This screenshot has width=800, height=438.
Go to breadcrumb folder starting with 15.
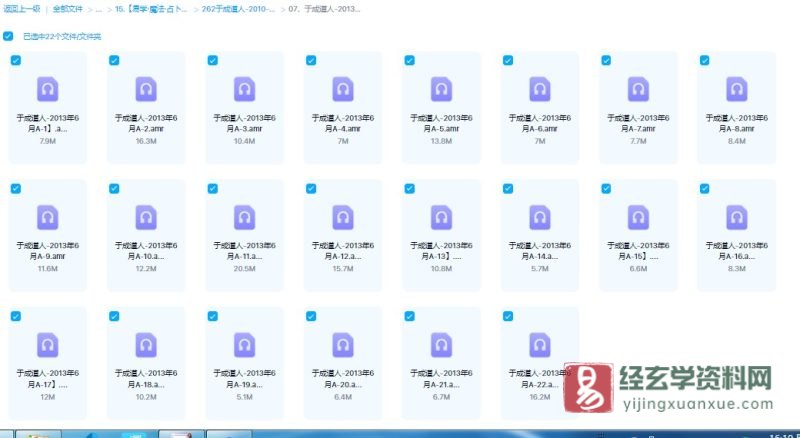point(150,8)
